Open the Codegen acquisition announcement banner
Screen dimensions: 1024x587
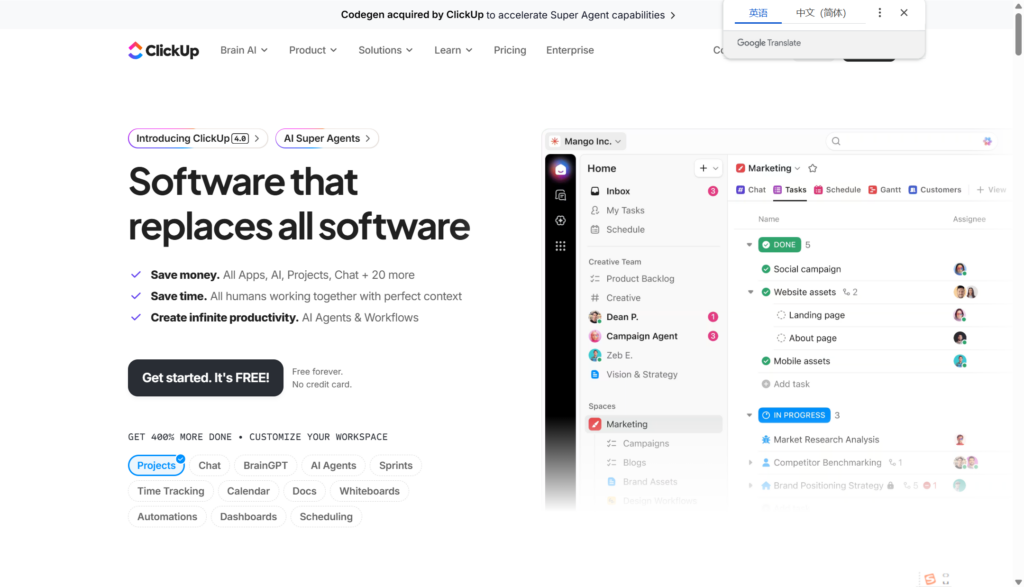pyautogui.click(x=508, y=14)
